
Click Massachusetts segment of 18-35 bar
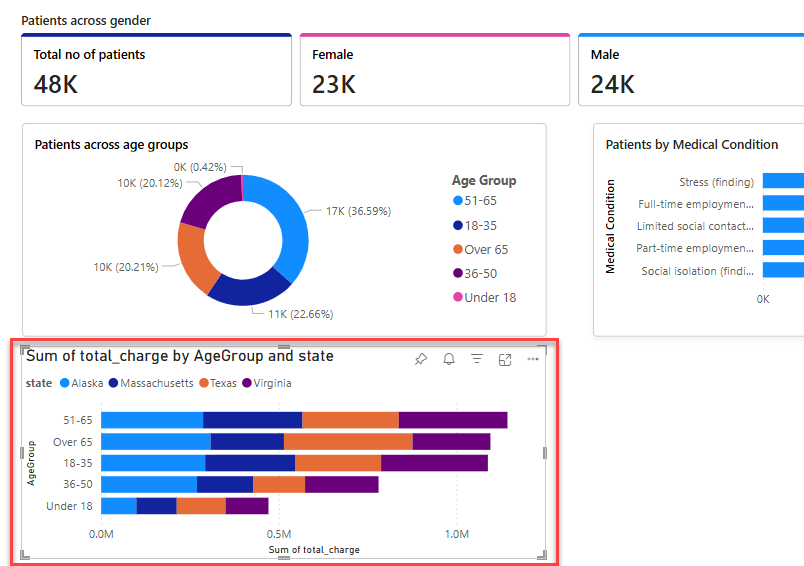point(250,463)
